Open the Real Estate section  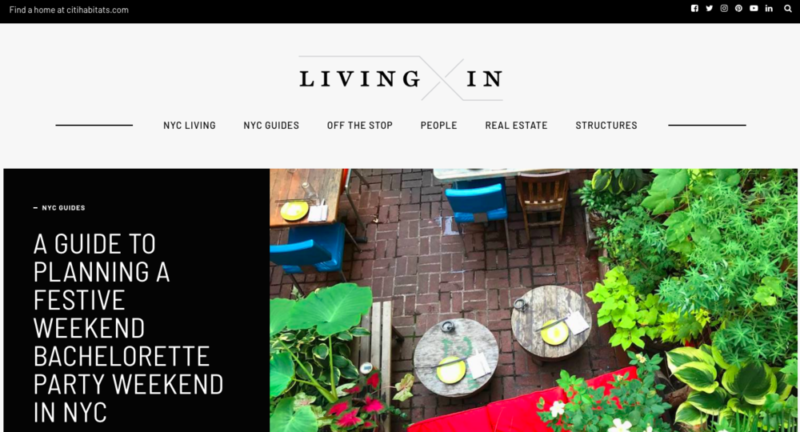(x=516, y=125)
